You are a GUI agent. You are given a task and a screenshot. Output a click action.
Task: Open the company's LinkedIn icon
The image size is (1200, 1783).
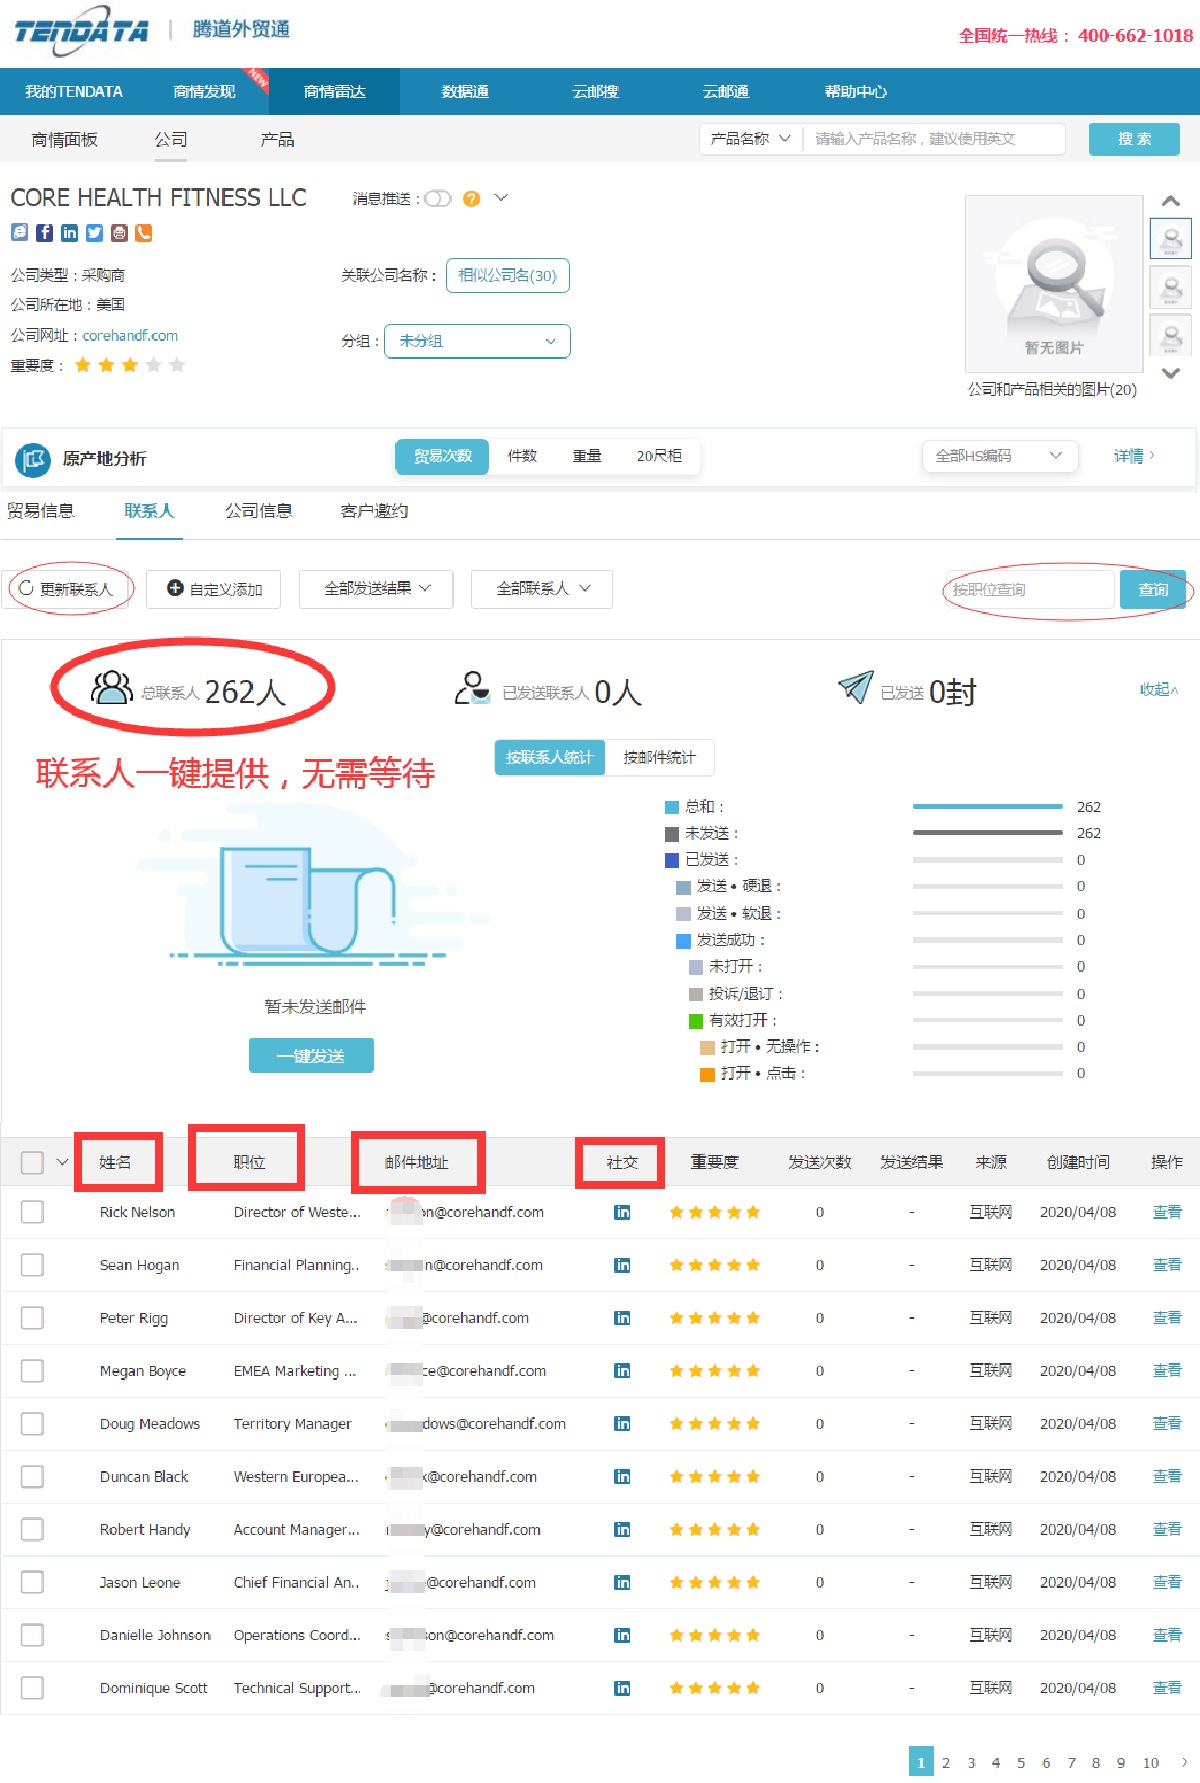(x=69, y=233)
